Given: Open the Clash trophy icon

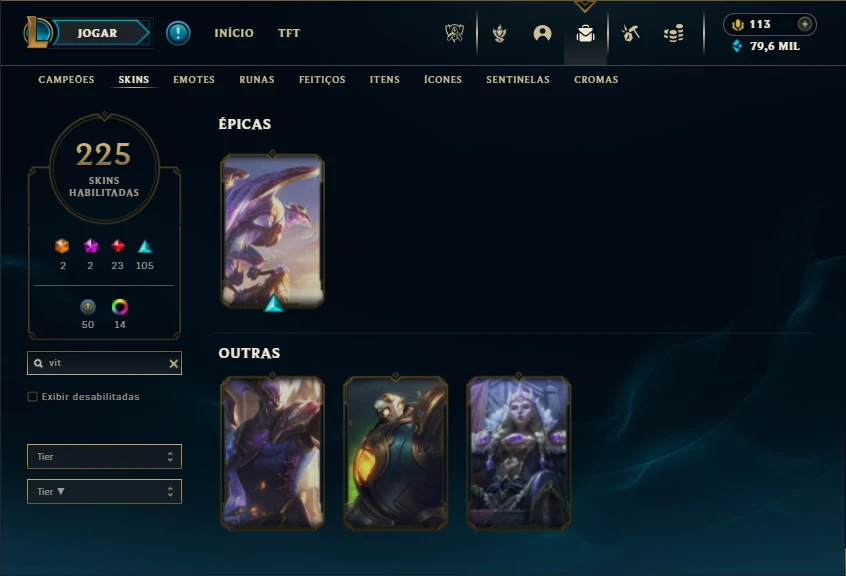Looking at the screenshot, I should 454,33.
